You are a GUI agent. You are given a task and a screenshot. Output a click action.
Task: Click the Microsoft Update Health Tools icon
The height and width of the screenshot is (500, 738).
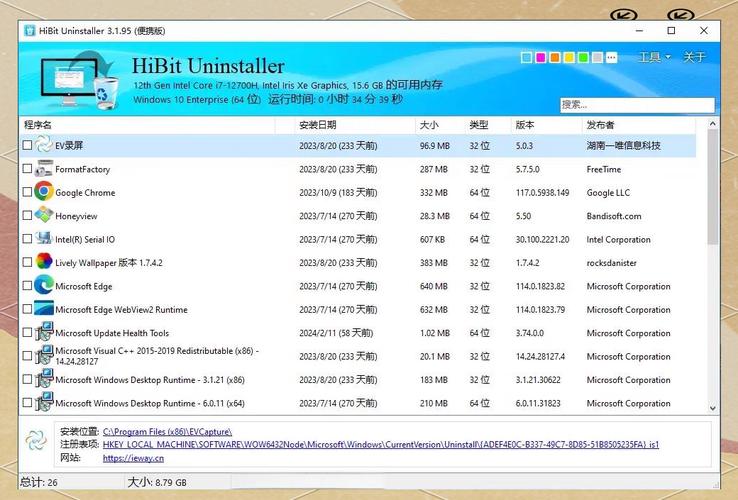(44, 332)
